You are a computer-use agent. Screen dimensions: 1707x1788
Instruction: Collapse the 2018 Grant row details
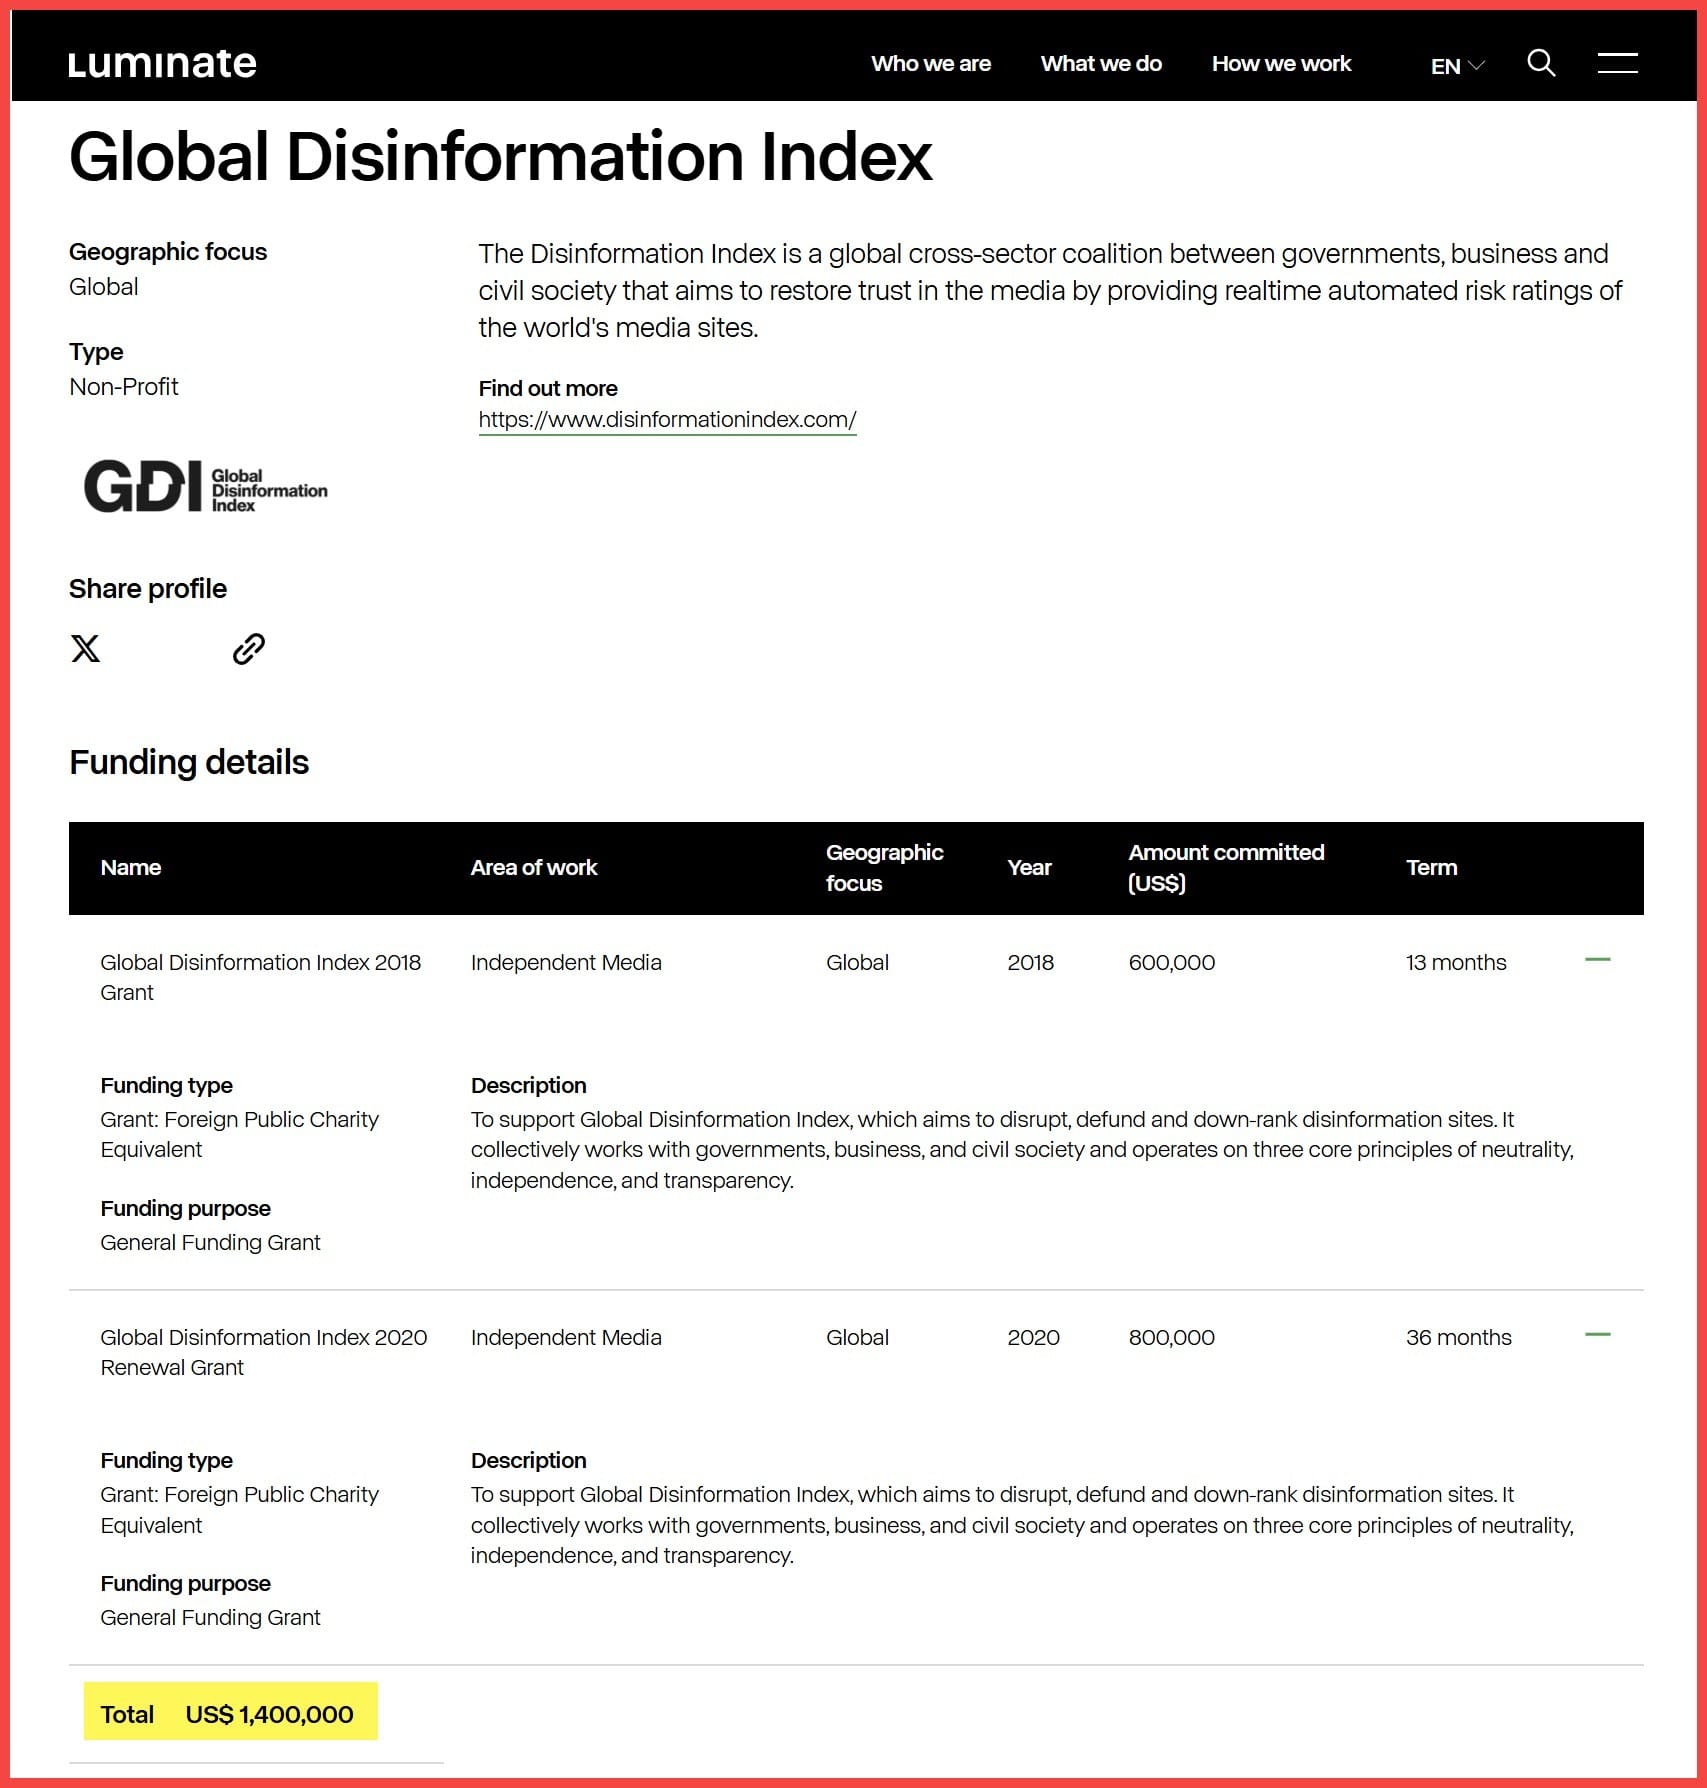tap(1597, 960)
